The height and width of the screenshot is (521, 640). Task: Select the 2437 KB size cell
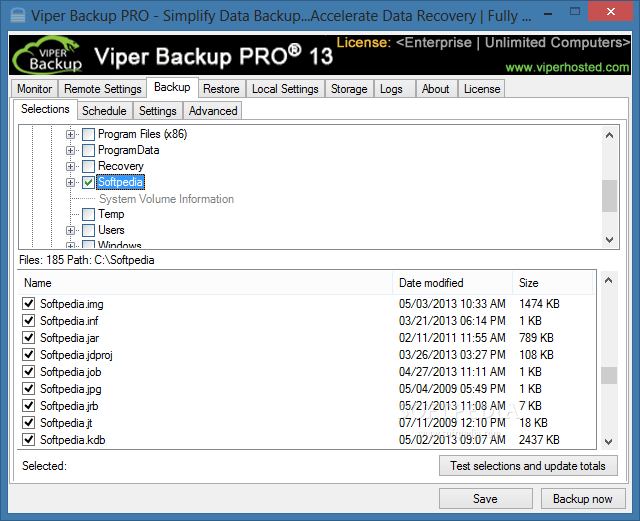[539, 440]
